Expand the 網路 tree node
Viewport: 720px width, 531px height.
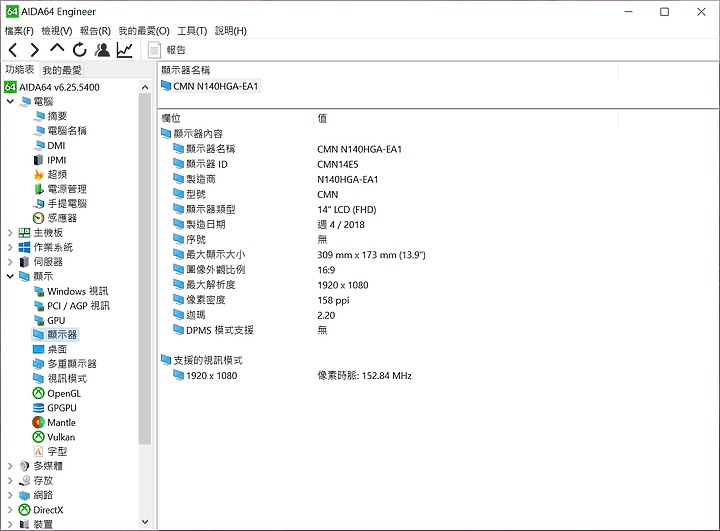(x=10, y=496)
